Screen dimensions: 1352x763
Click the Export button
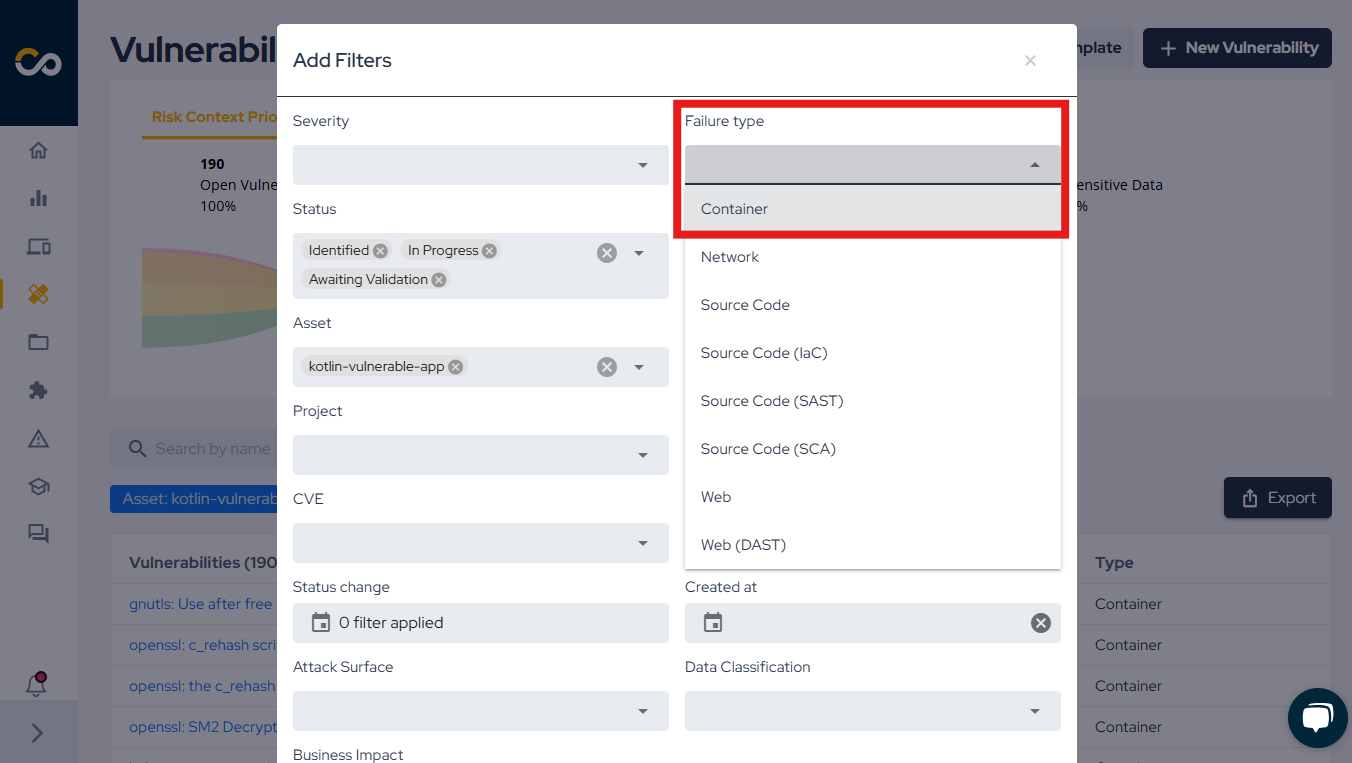click(x=1277, y=498)
